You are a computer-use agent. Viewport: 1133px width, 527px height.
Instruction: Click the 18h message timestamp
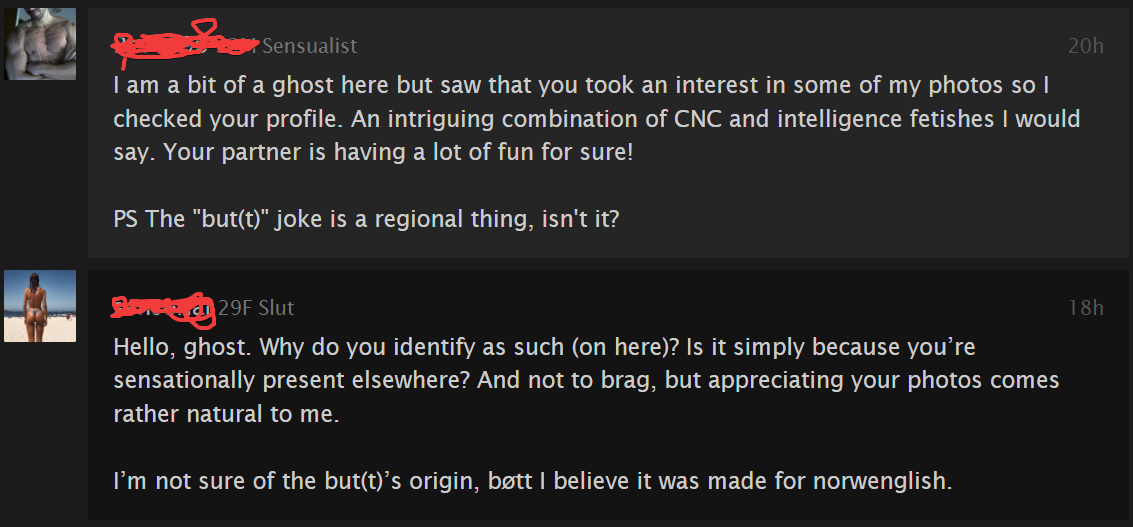[x=1085, y=308]
